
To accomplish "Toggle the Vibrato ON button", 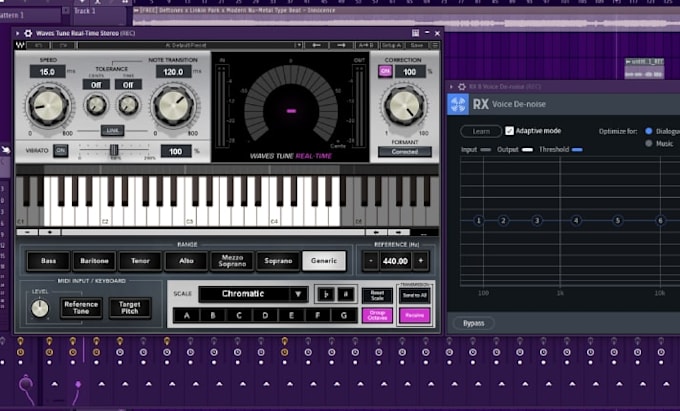I will click(61, 151).
